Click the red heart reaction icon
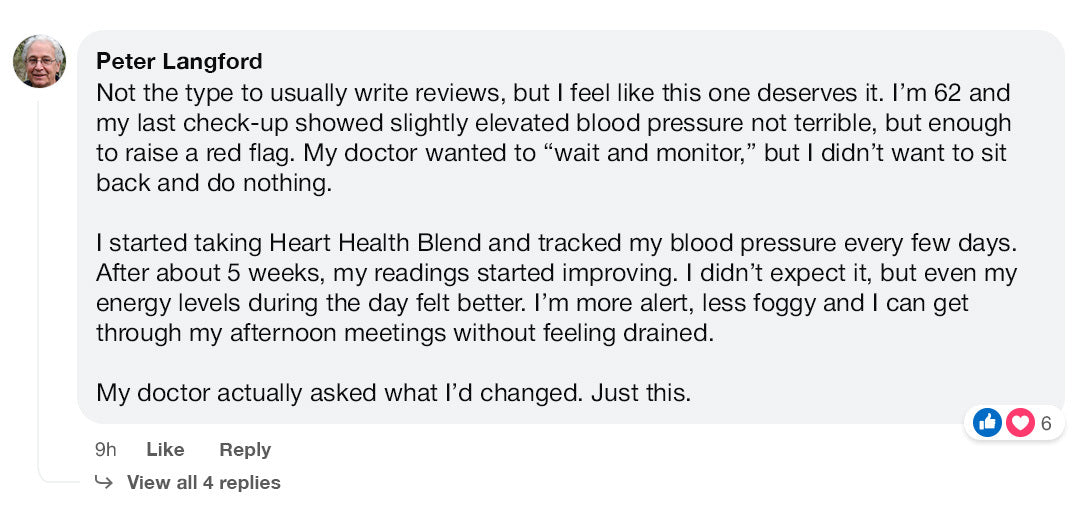This screenshot has width=1082, height=517. (1019, 423)
